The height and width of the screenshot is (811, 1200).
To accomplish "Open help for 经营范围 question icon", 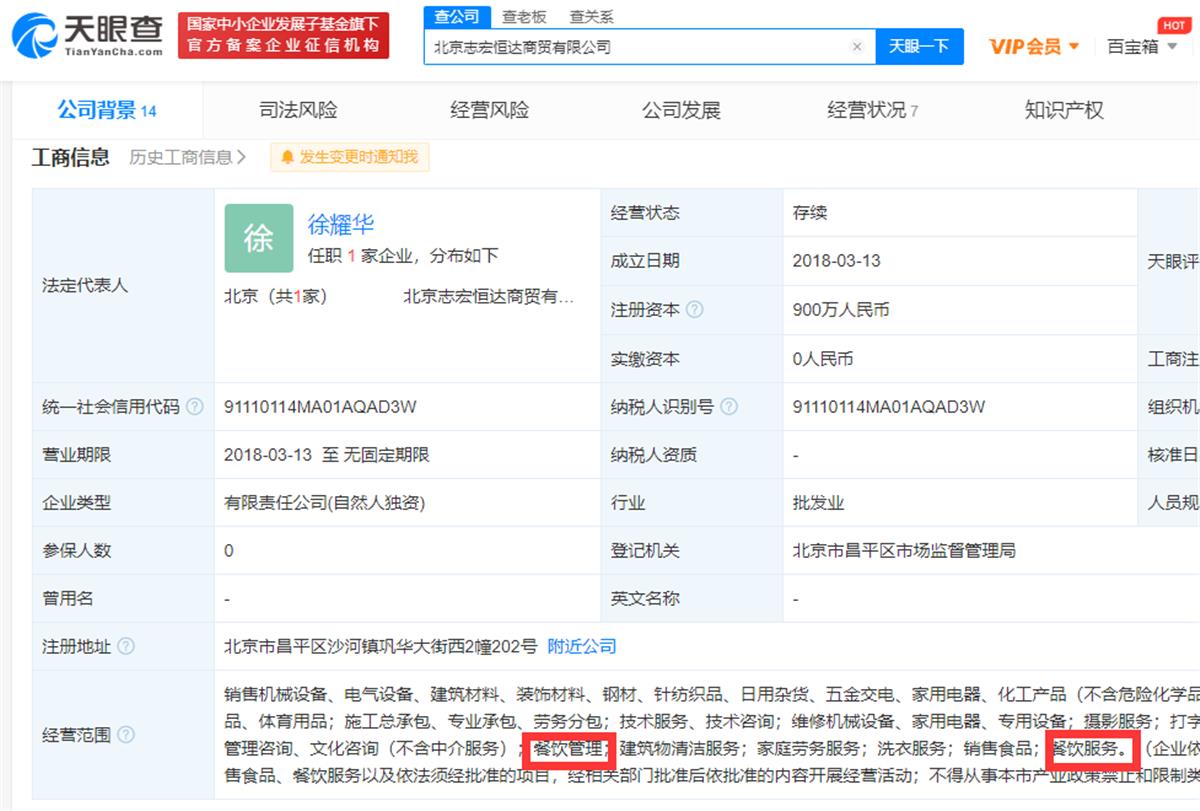I will 126,735.
